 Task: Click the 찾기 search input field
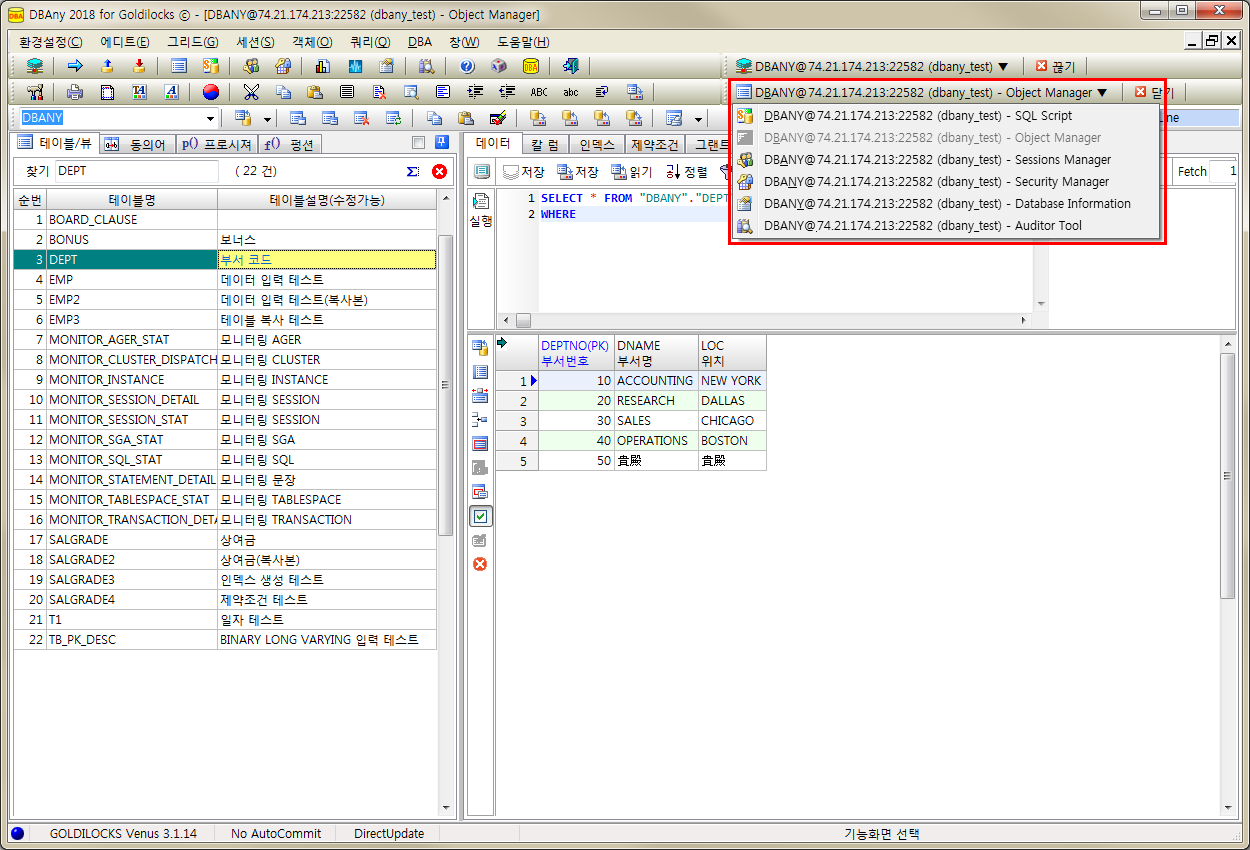[136, 171]
